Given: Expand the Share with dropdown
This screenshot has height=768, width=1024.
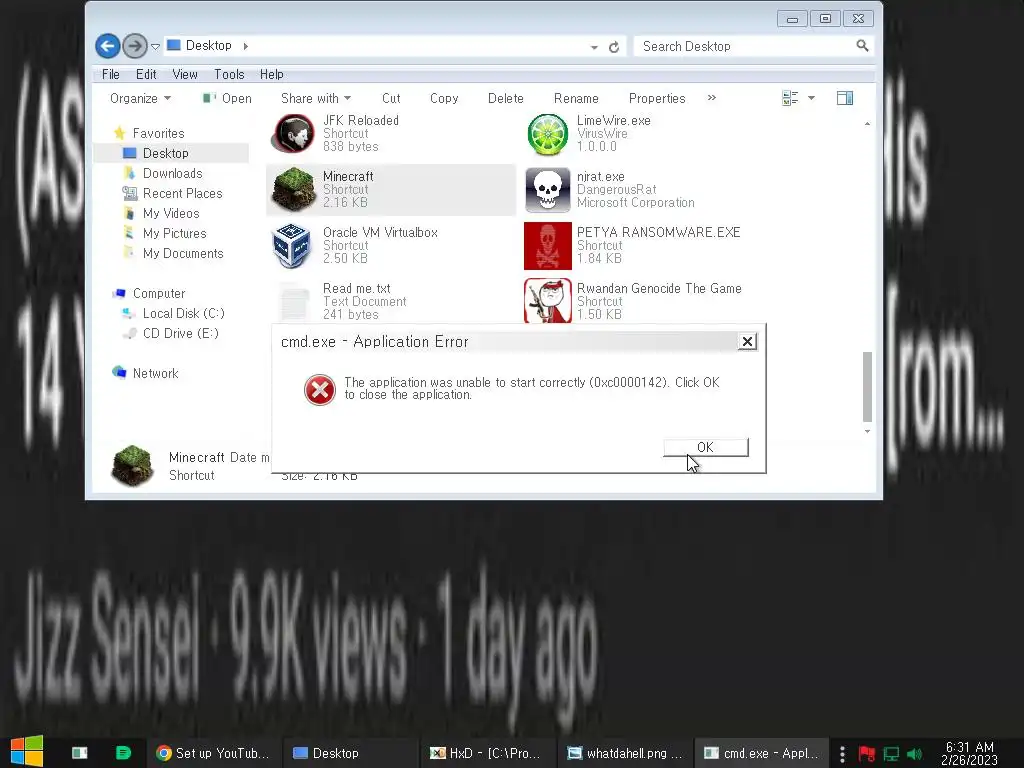Looking at the screenshot, I should 316,99.
